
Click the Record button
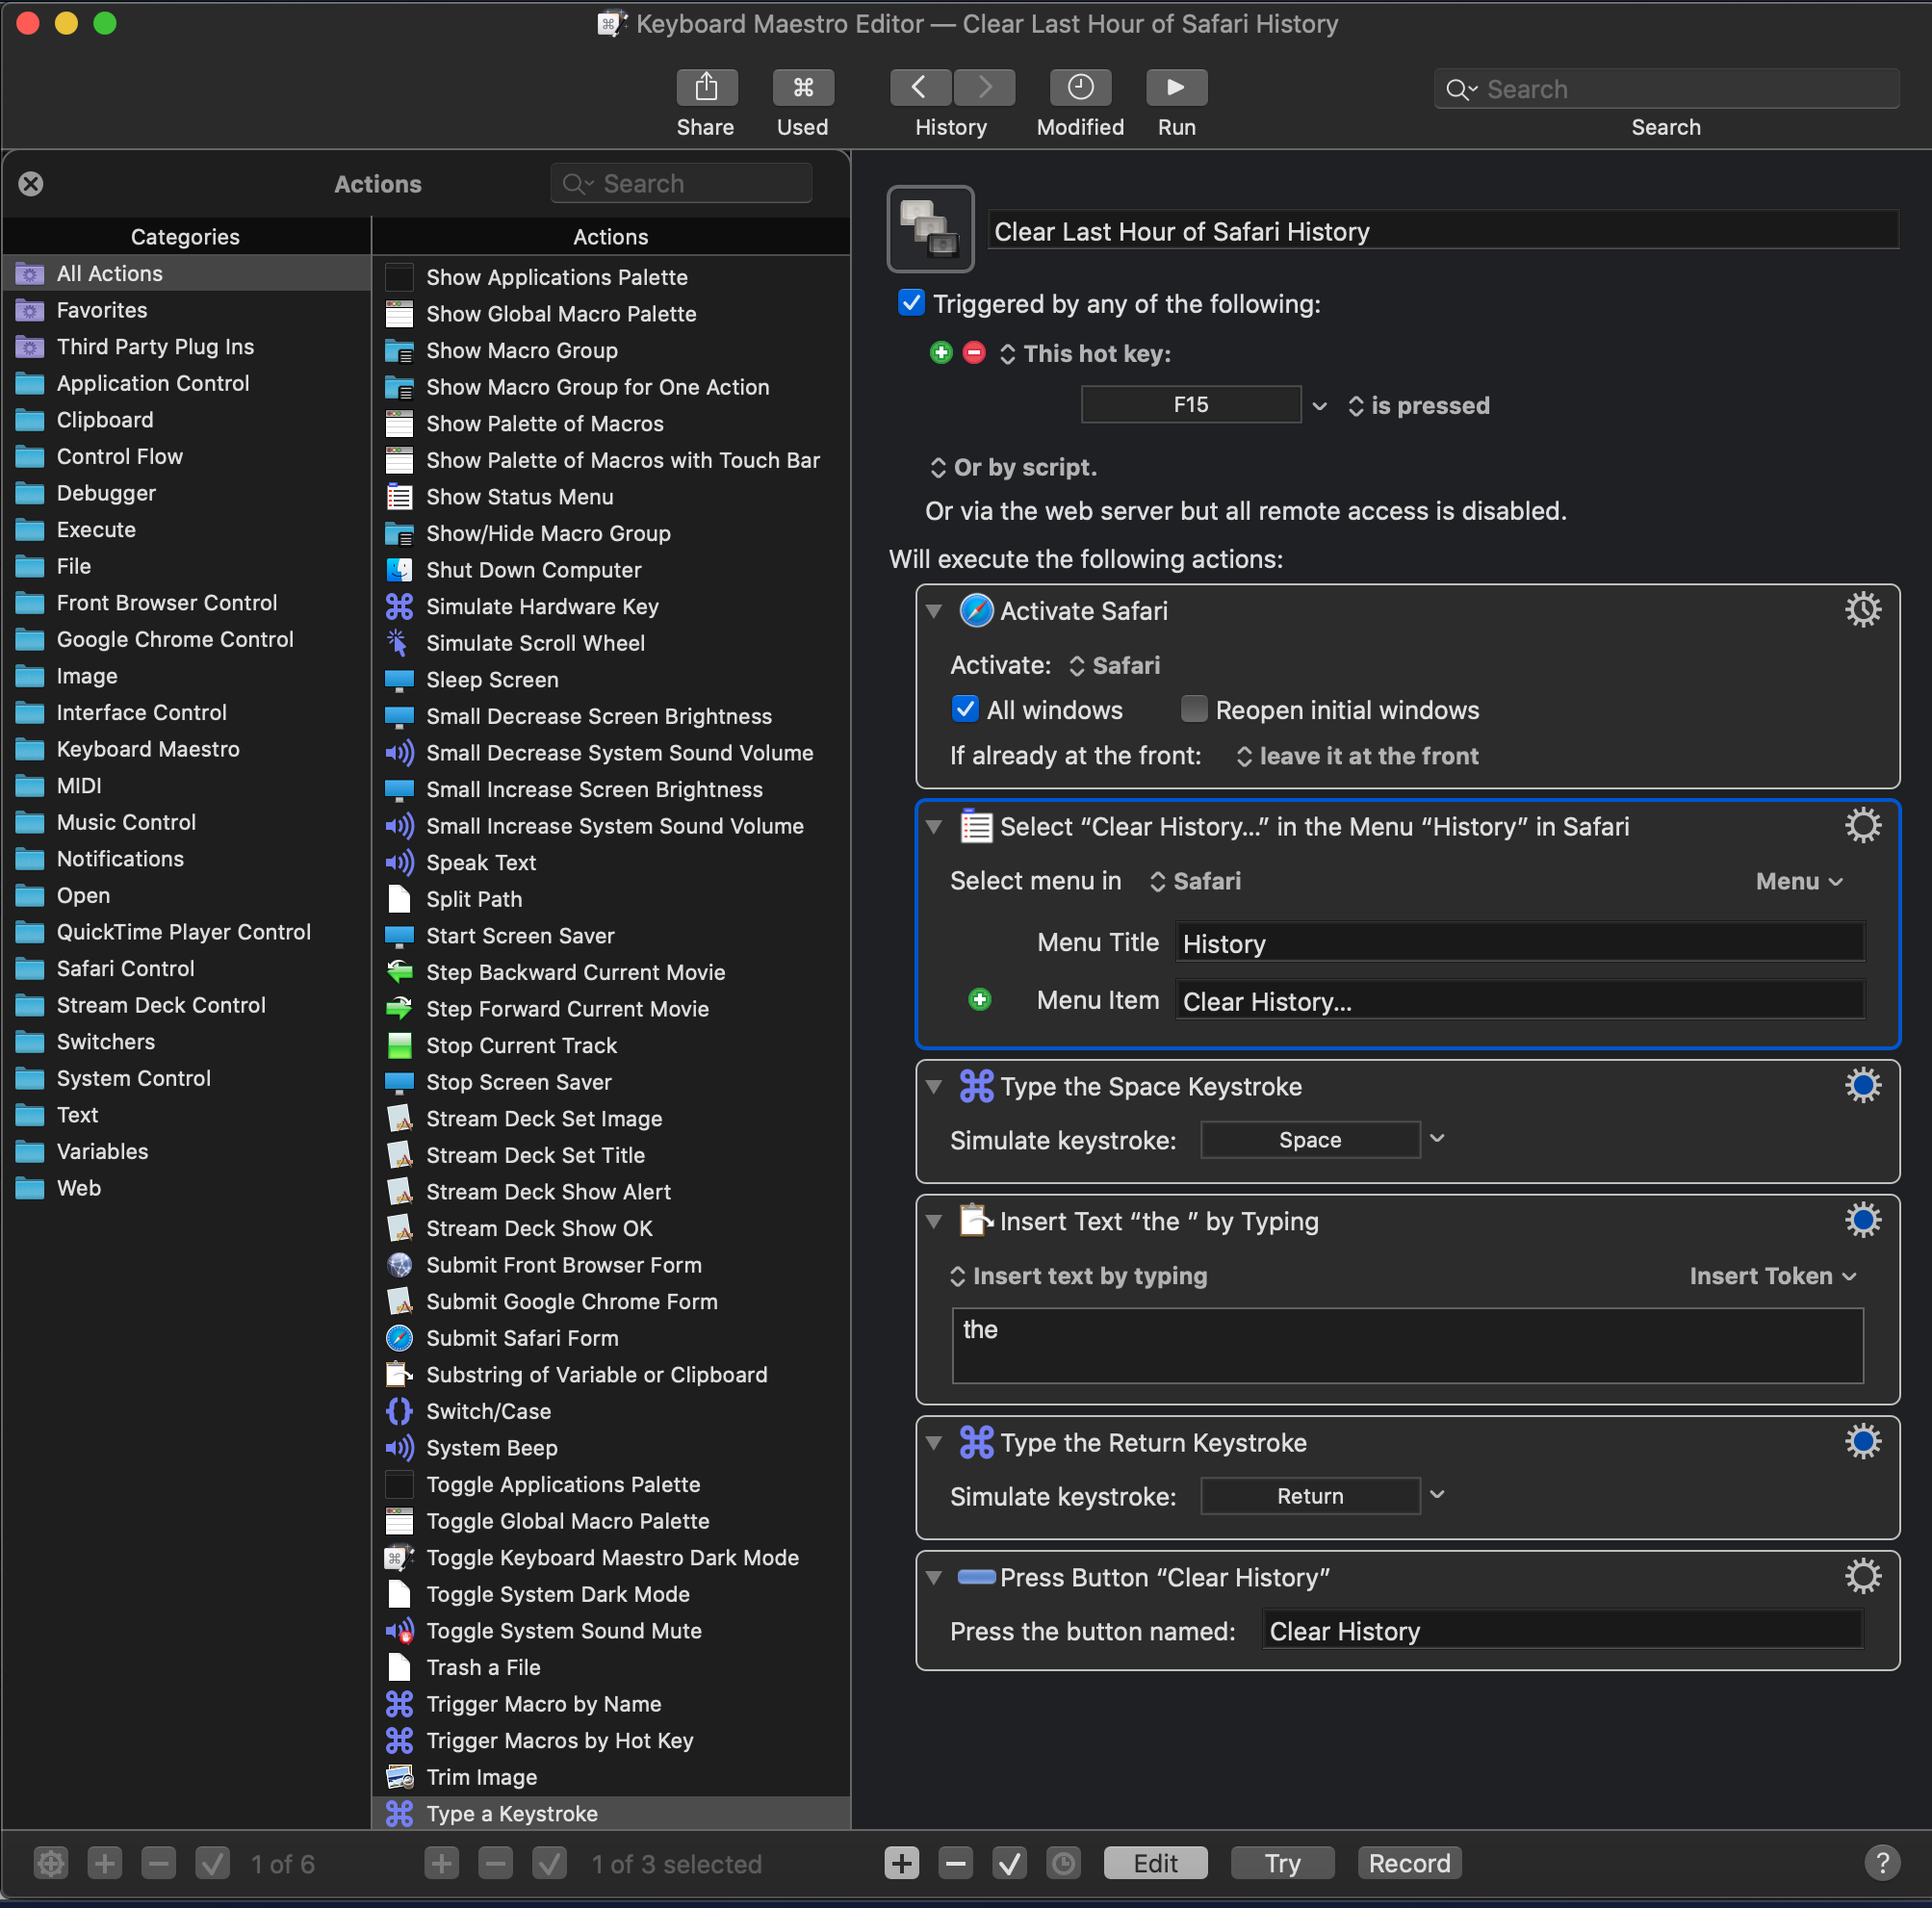[x=1409, y=1863]
